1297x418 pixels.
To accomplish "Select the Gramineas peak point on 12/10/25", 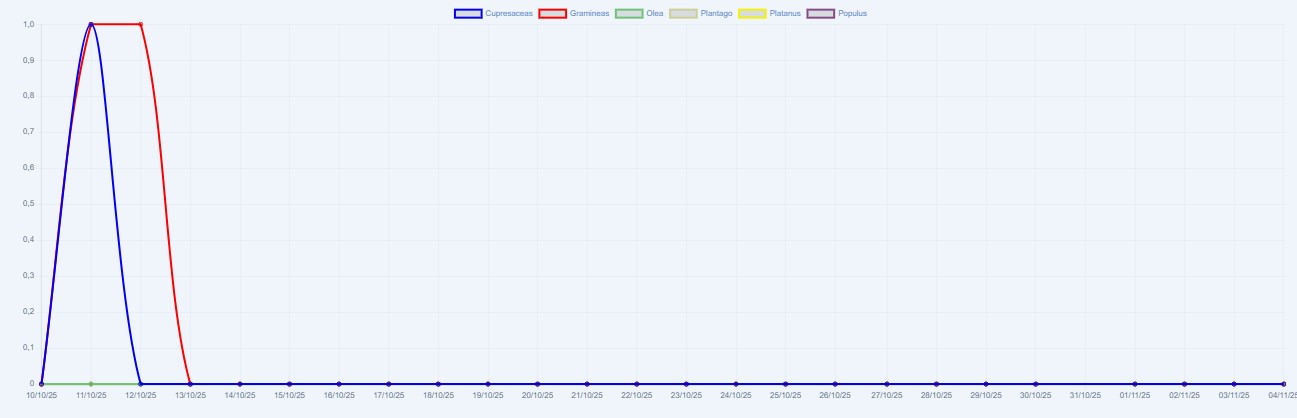I will pyautogui.click(x=140, y=24).
